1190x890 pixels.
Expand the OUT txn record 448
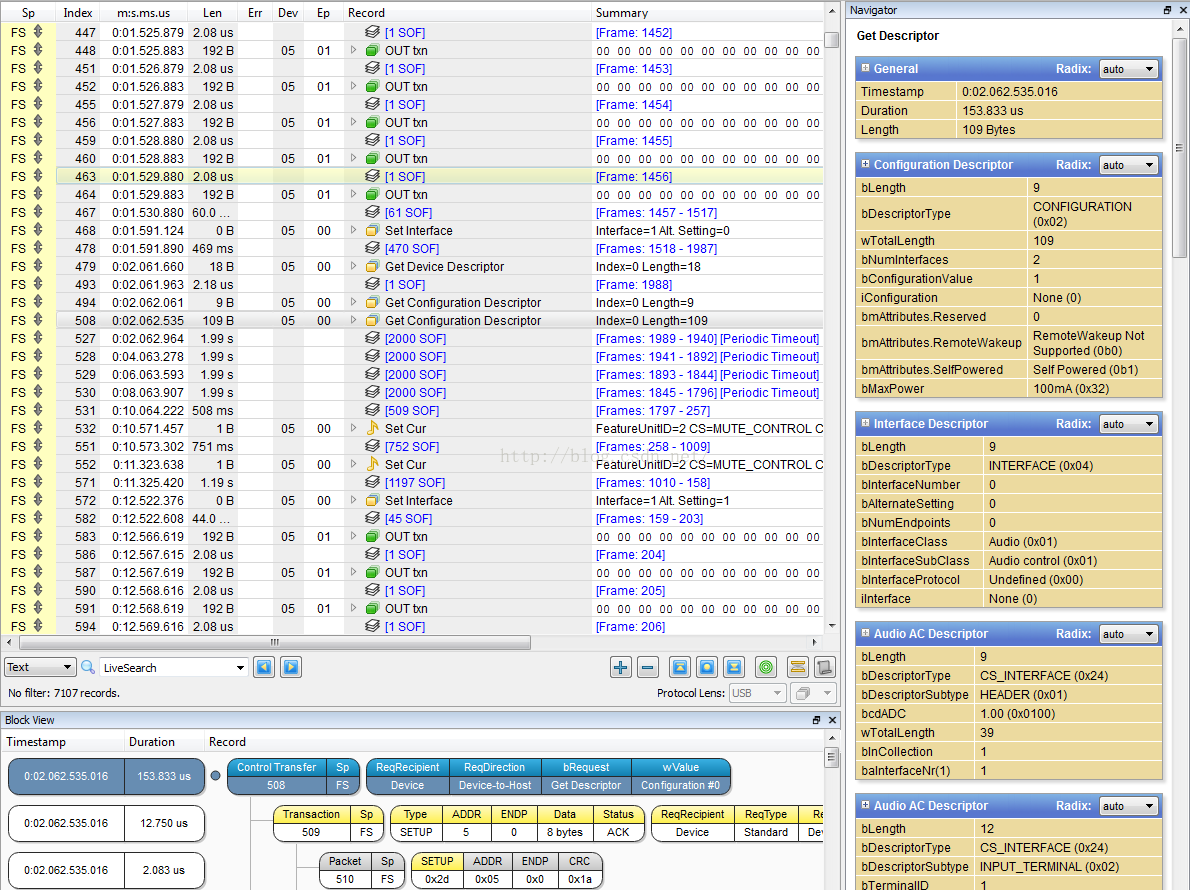tap(354, 50)
